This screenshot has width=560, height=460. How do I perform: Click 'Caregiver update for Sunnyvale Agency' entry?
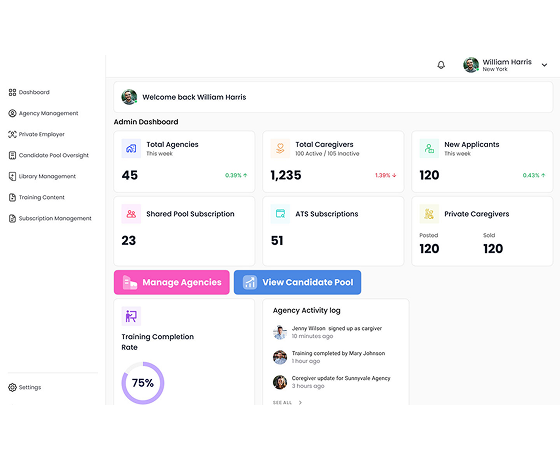[x=341, y=378]
